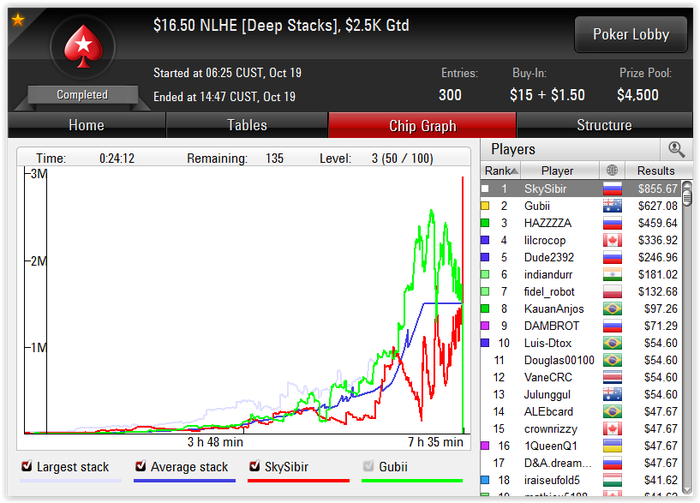Click the $627.08 result value
This screenshot has width=700, height=503.
(x=658, y=206)
